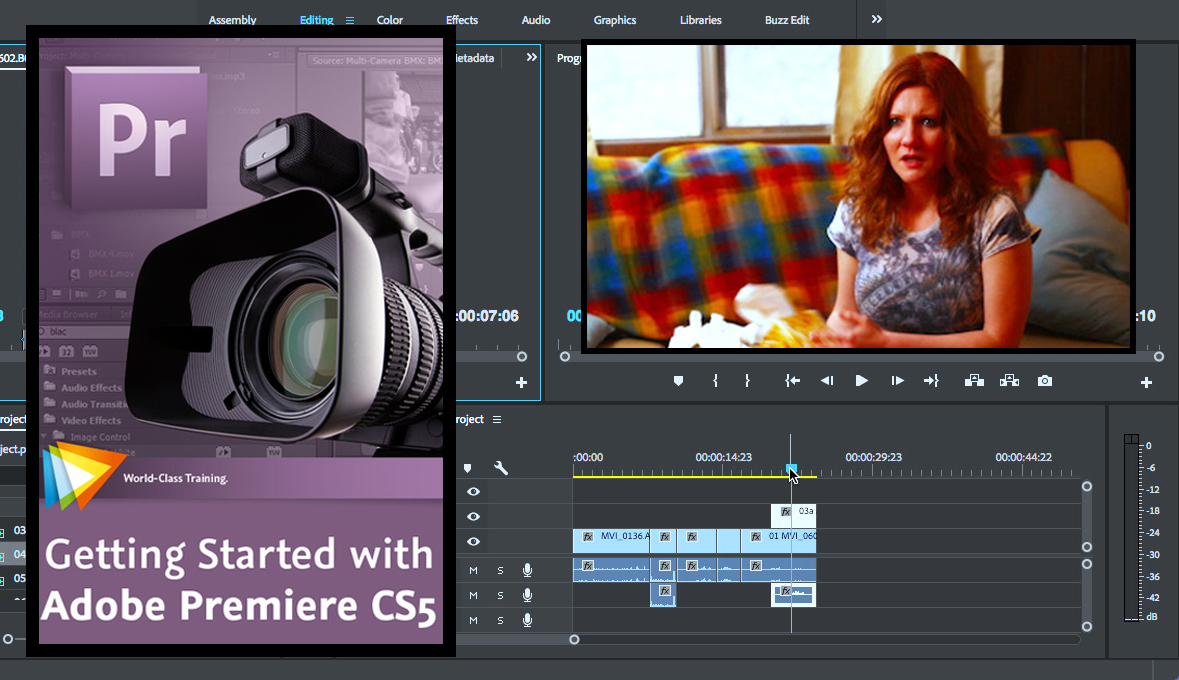Click the Lift button
The width and height of the screenshot is (1179, 680).
coord(974,381)
